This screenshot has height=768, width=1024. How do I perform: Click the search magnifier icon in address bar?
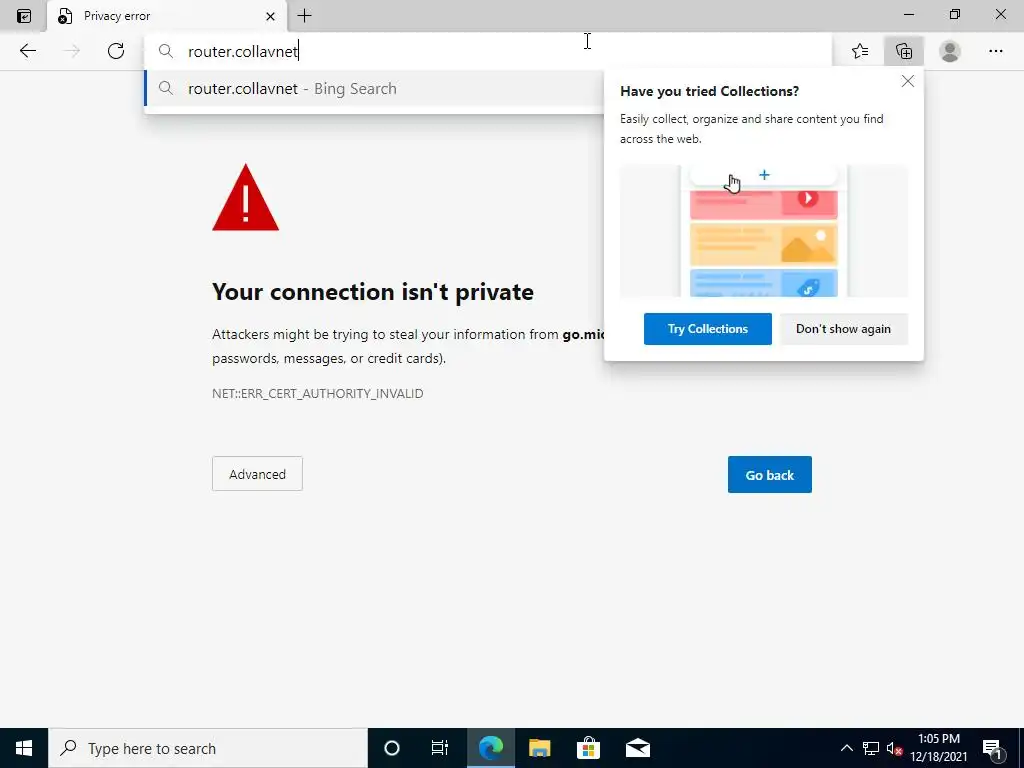pyautogui.click(x=166, y=51)
